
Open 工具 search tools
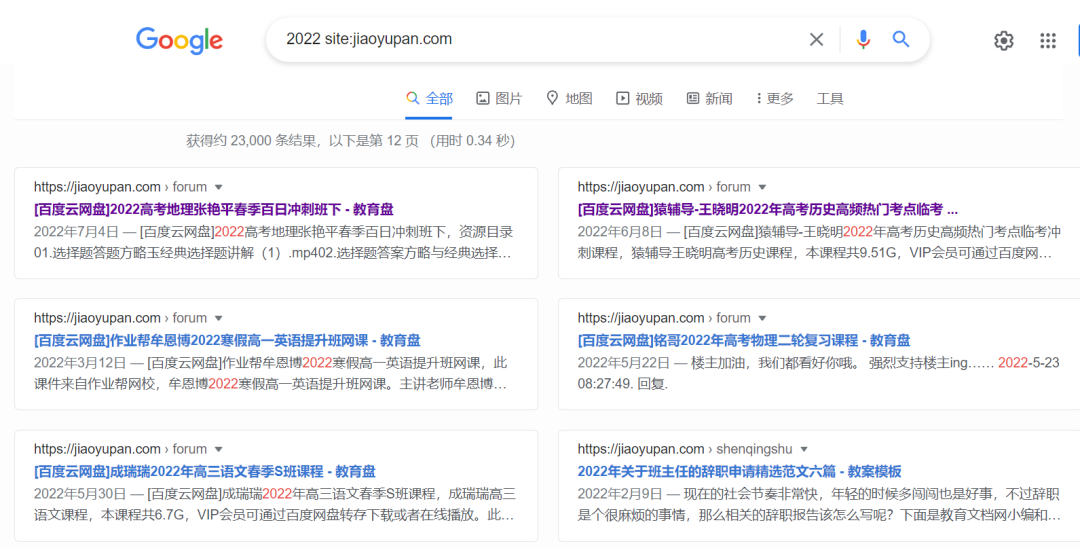click(830, 98)
